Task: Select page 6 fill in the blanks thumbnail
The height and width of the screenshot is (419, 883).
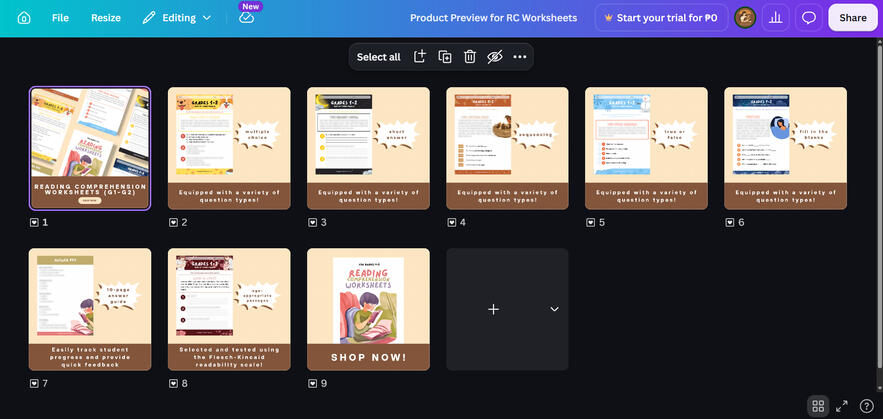Action: pos(786,148)
